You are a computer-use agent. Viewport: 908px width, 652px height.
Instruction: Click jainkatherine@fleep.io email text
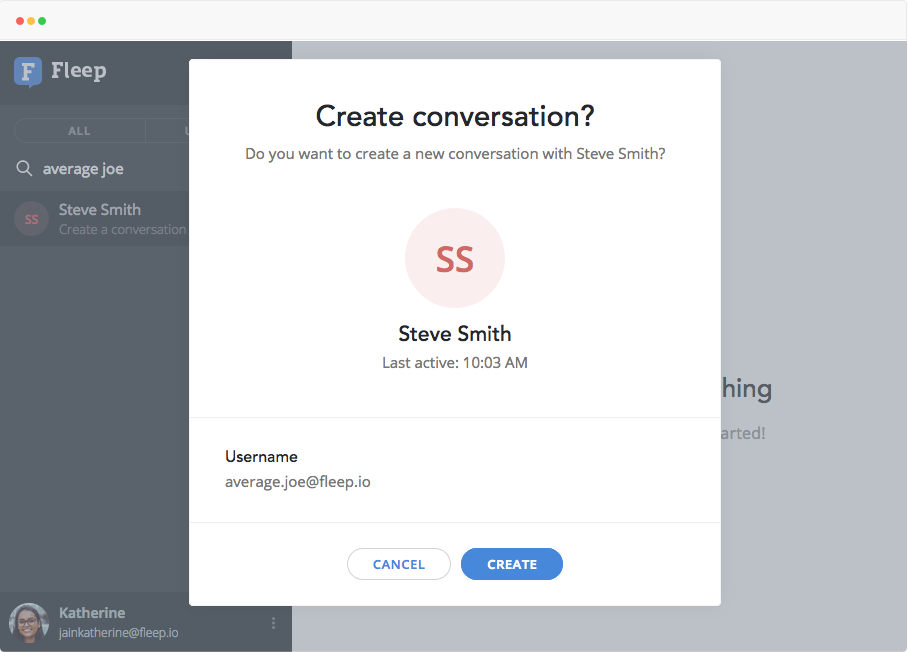[119, 633]
